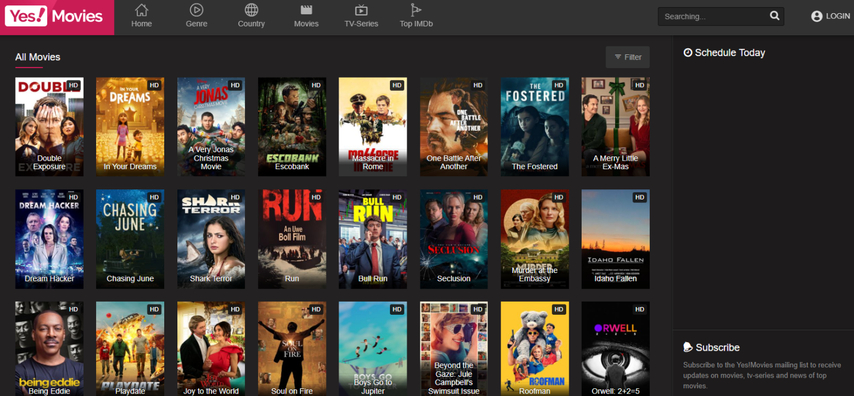Open the Top IMDb page

[x=416, y=16]
